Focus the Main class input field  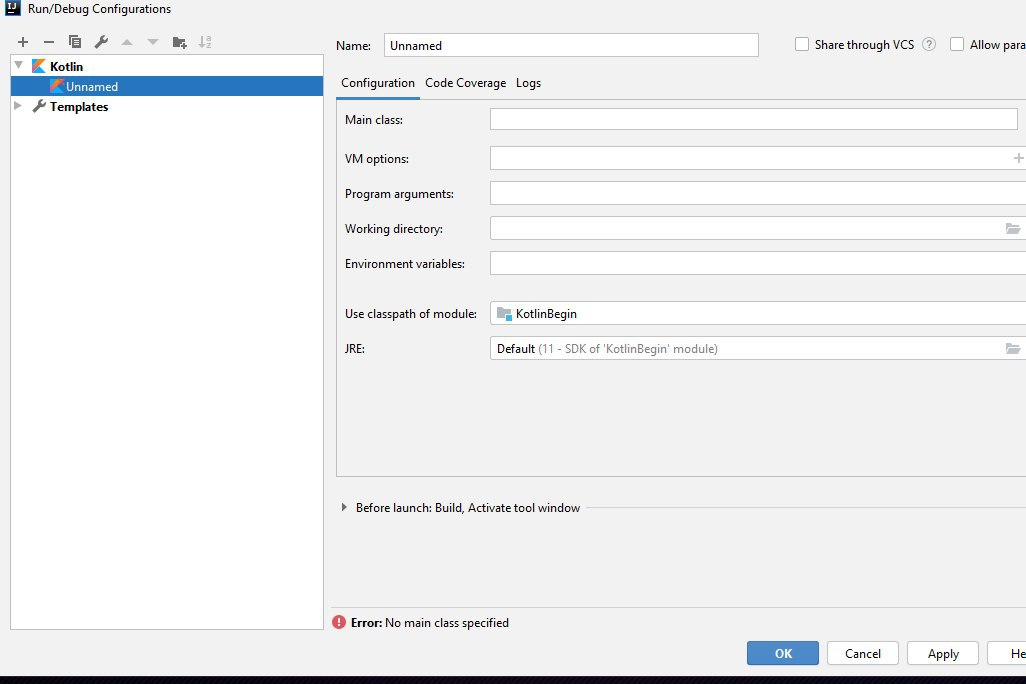click(754, 119)
